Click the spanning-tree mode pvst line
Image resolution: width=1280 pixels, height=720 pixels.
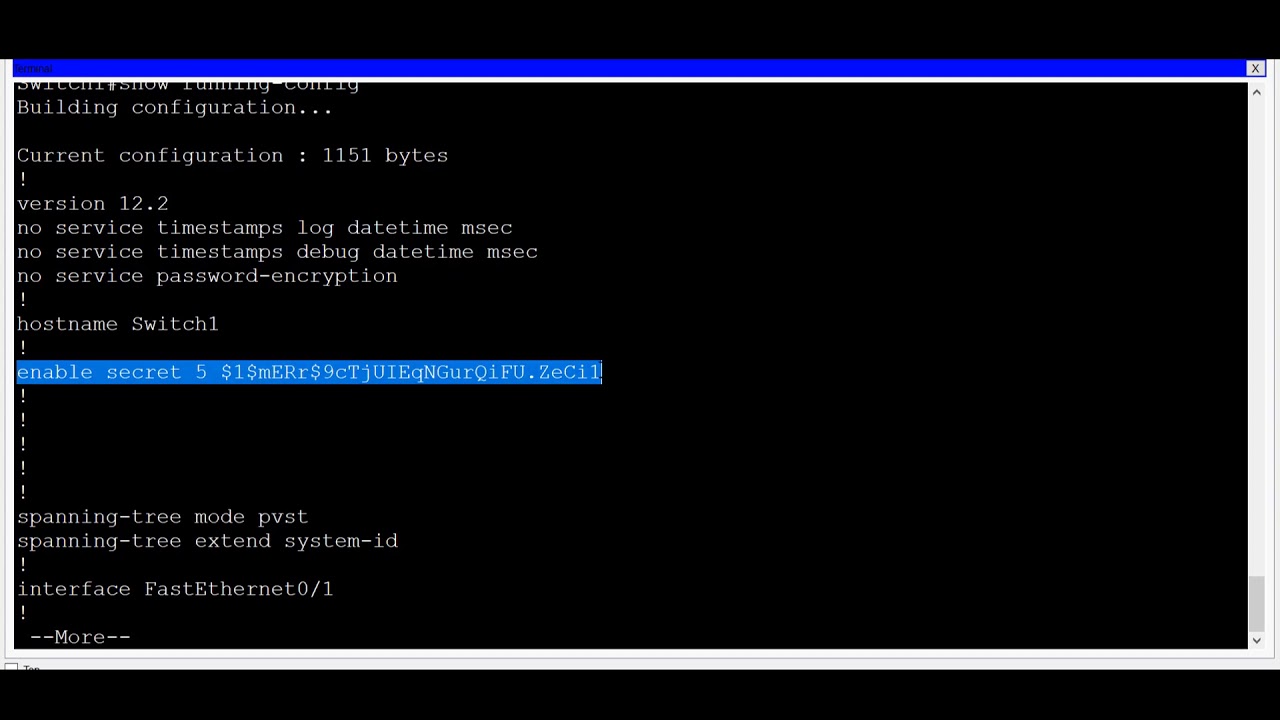coord(162,516)
